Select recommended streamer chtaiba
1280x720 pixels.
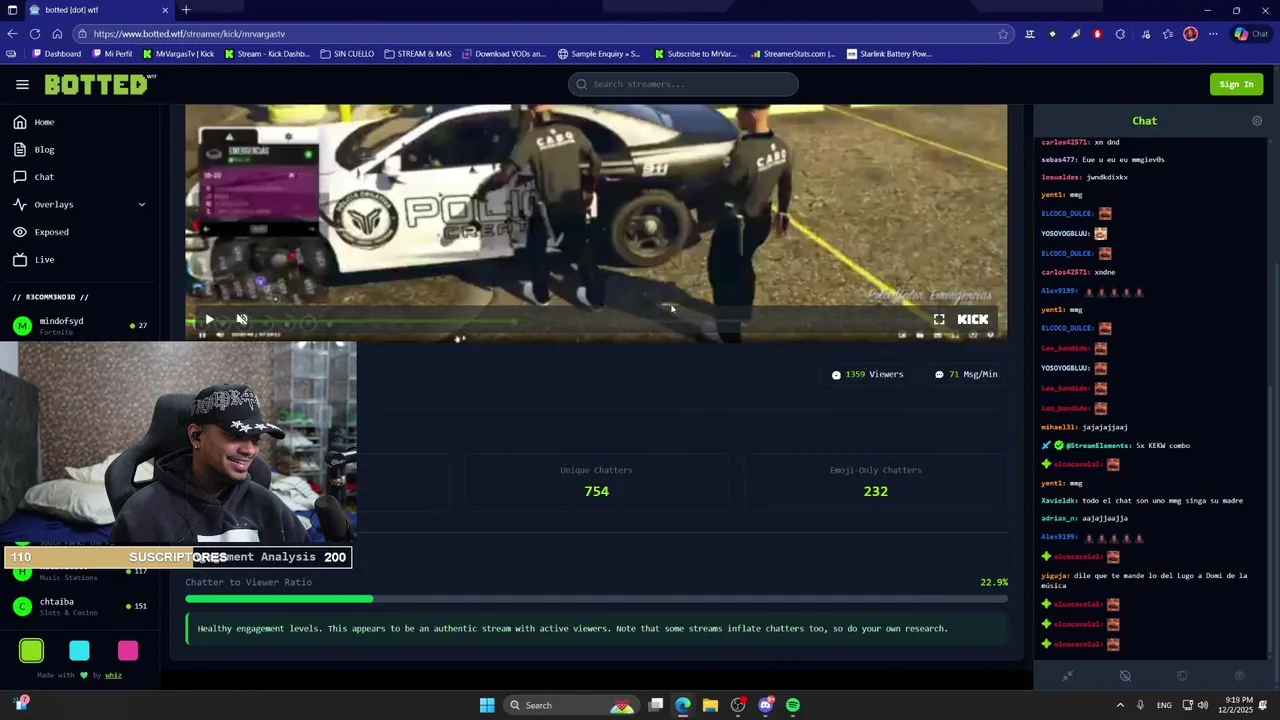(x=80, y=606)
